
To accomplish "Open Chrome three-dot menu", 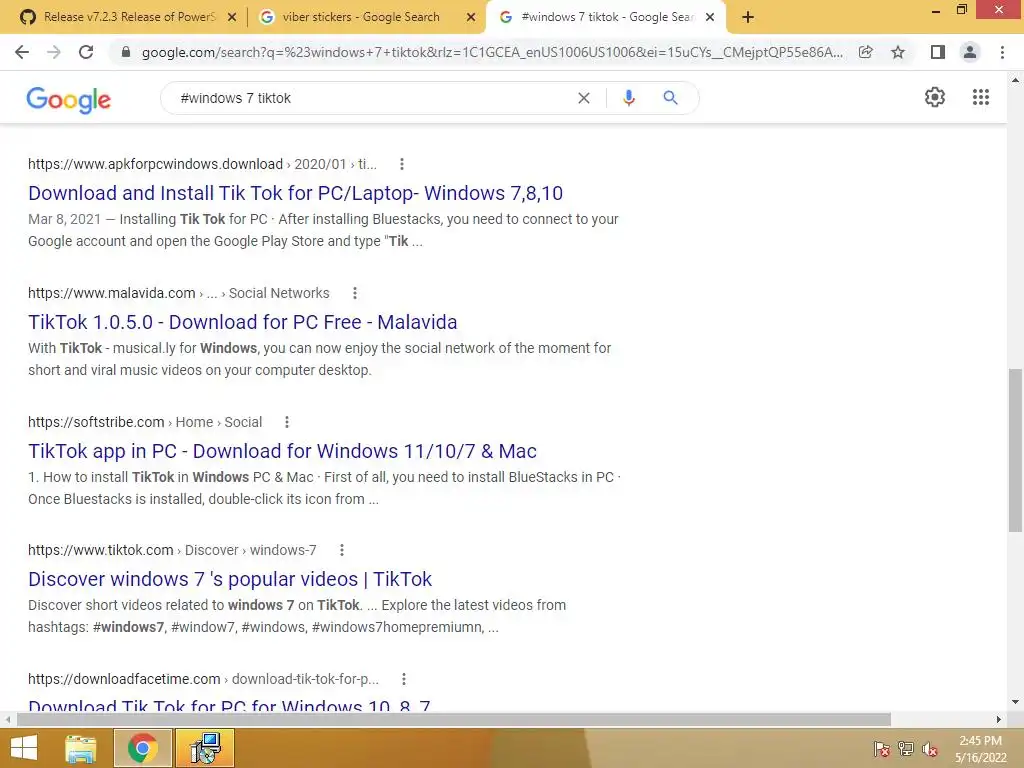I will click(x=1002, y=52).
